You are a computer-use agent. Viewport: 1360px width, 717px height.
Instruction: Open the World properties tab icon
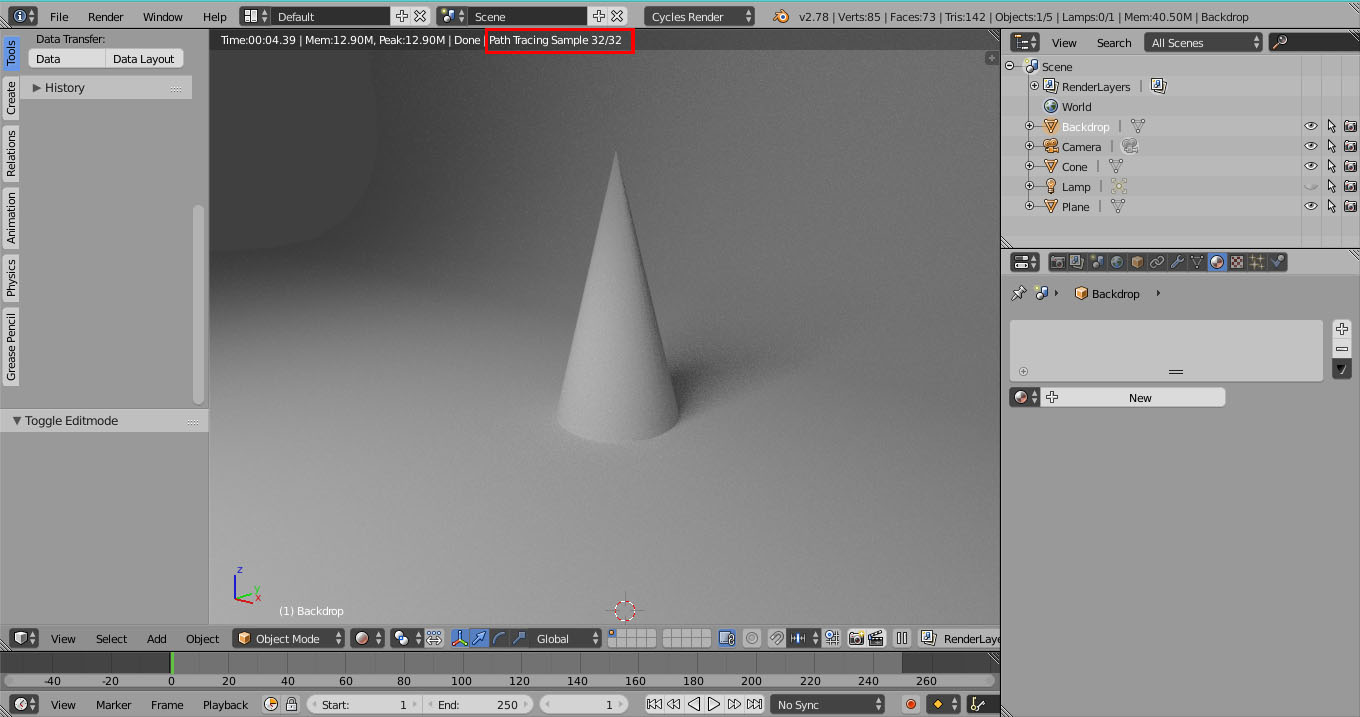[1117, 262]
